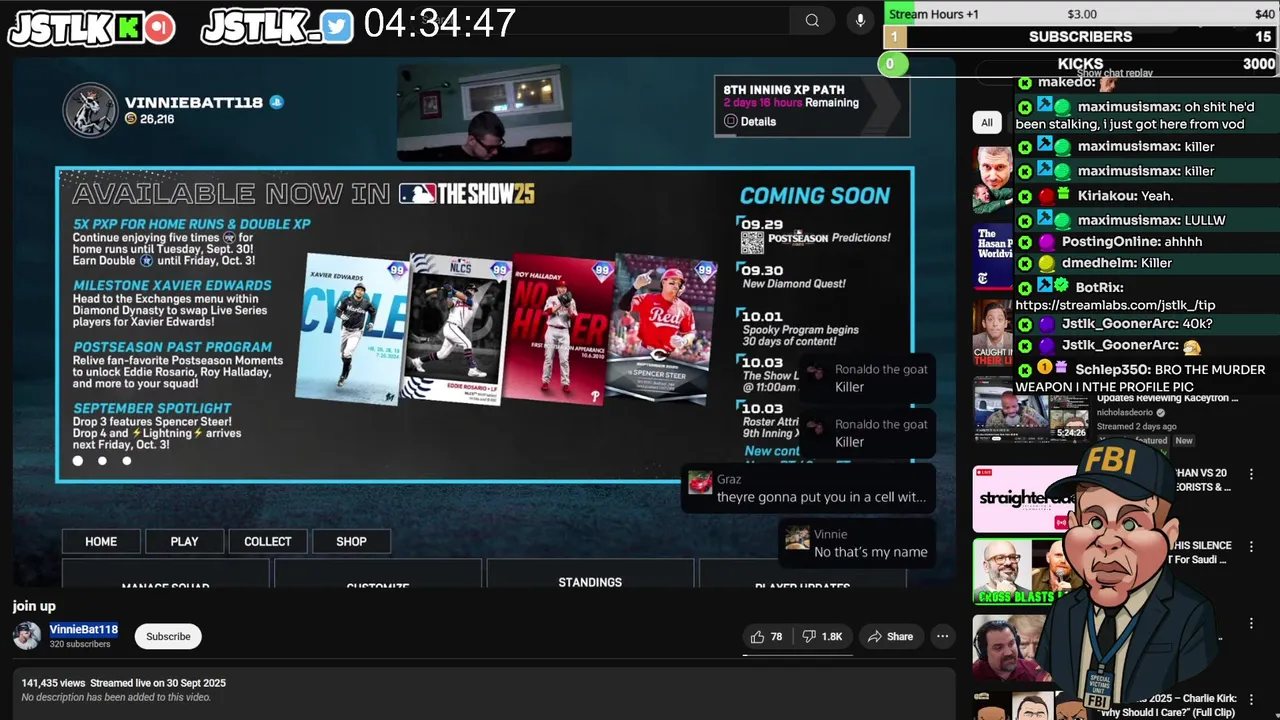
Task: Select the third news carousel dot
Action: (x=126, y=461)
